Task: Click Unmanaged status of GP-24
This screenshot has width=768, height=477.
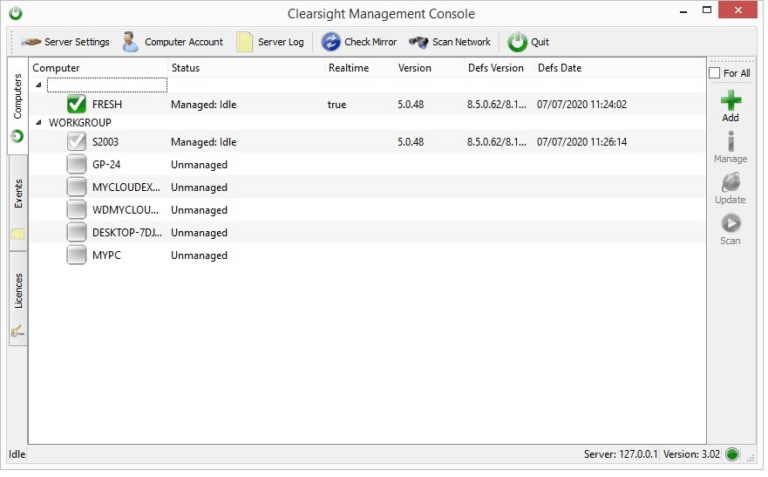Action: [x=199, y=165]
